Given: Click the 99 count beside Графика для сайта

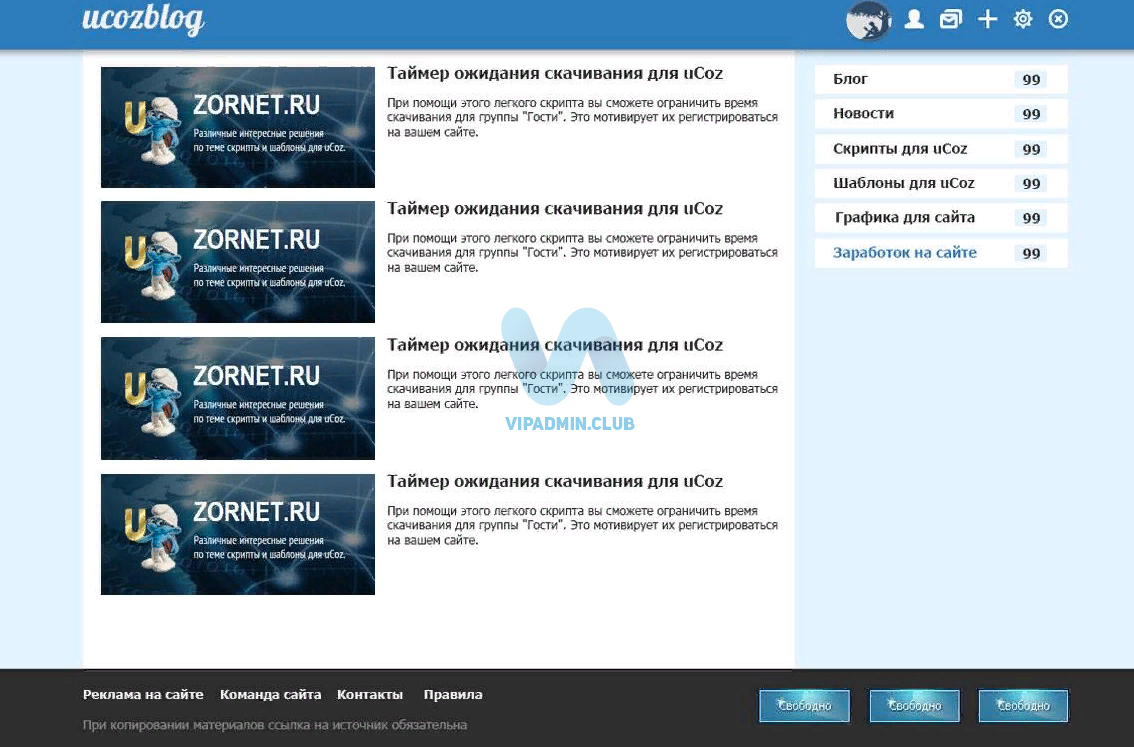Looking at the screenshot, I should coord(1031,218).
